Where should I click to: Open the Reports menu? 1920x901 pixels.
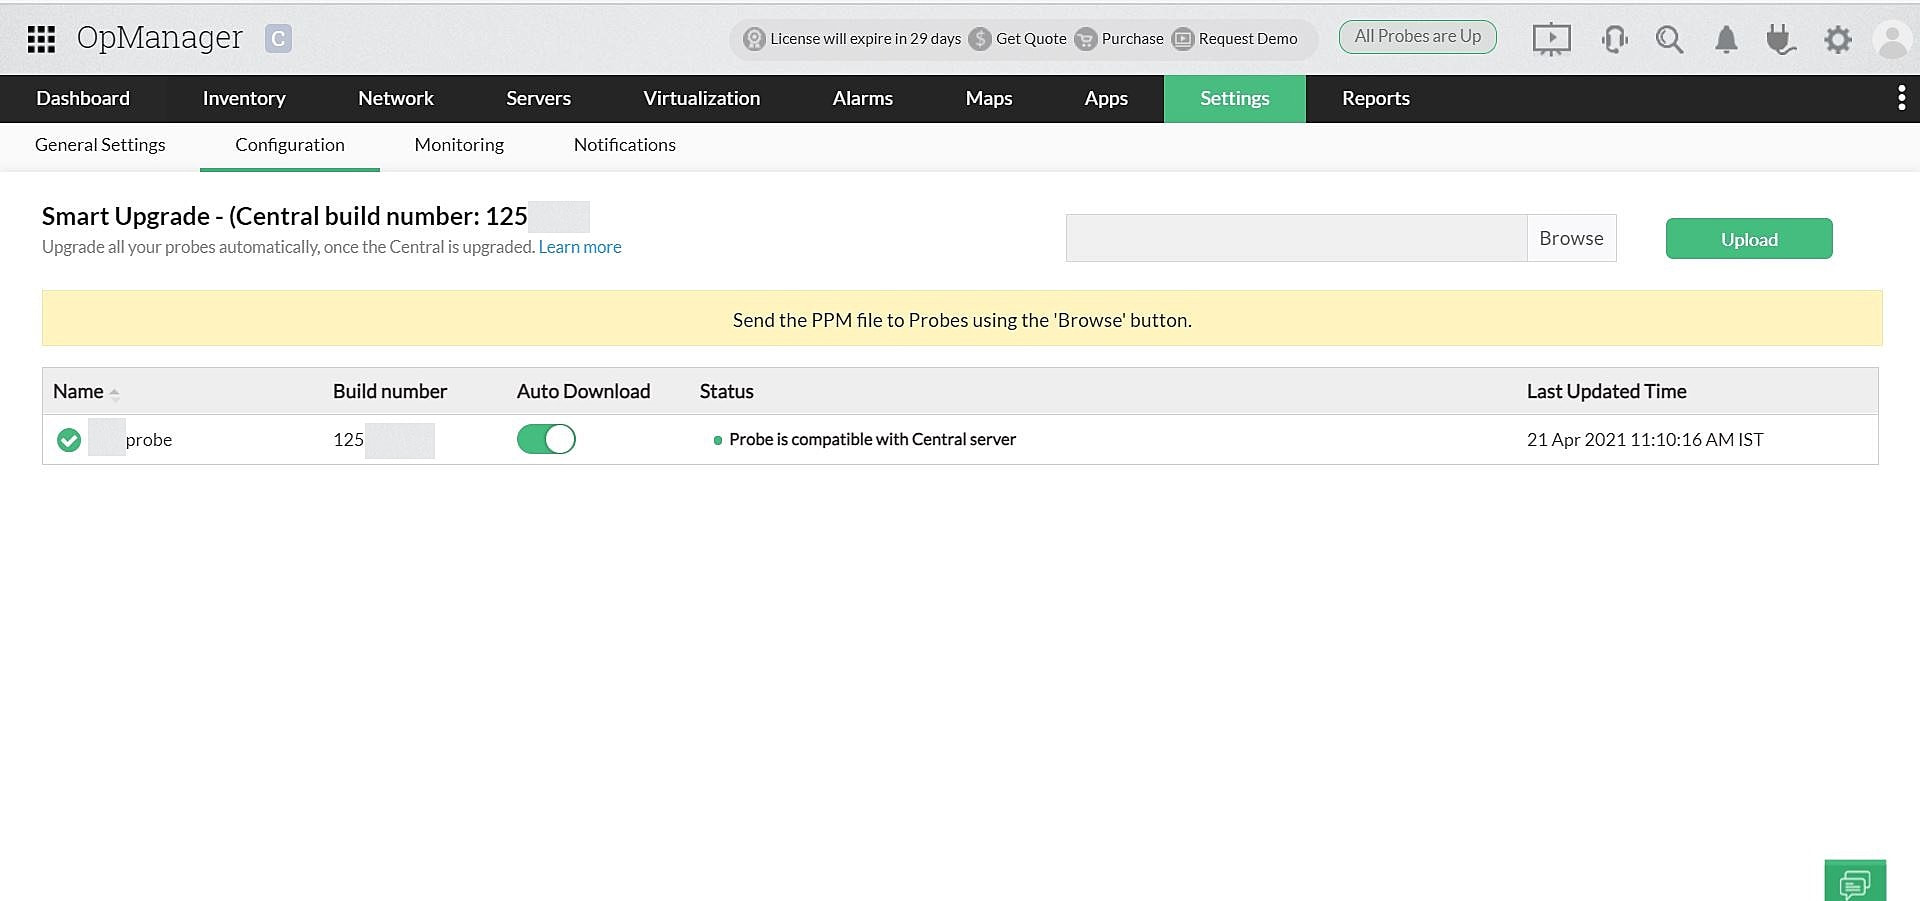[x=1376, y=98]
